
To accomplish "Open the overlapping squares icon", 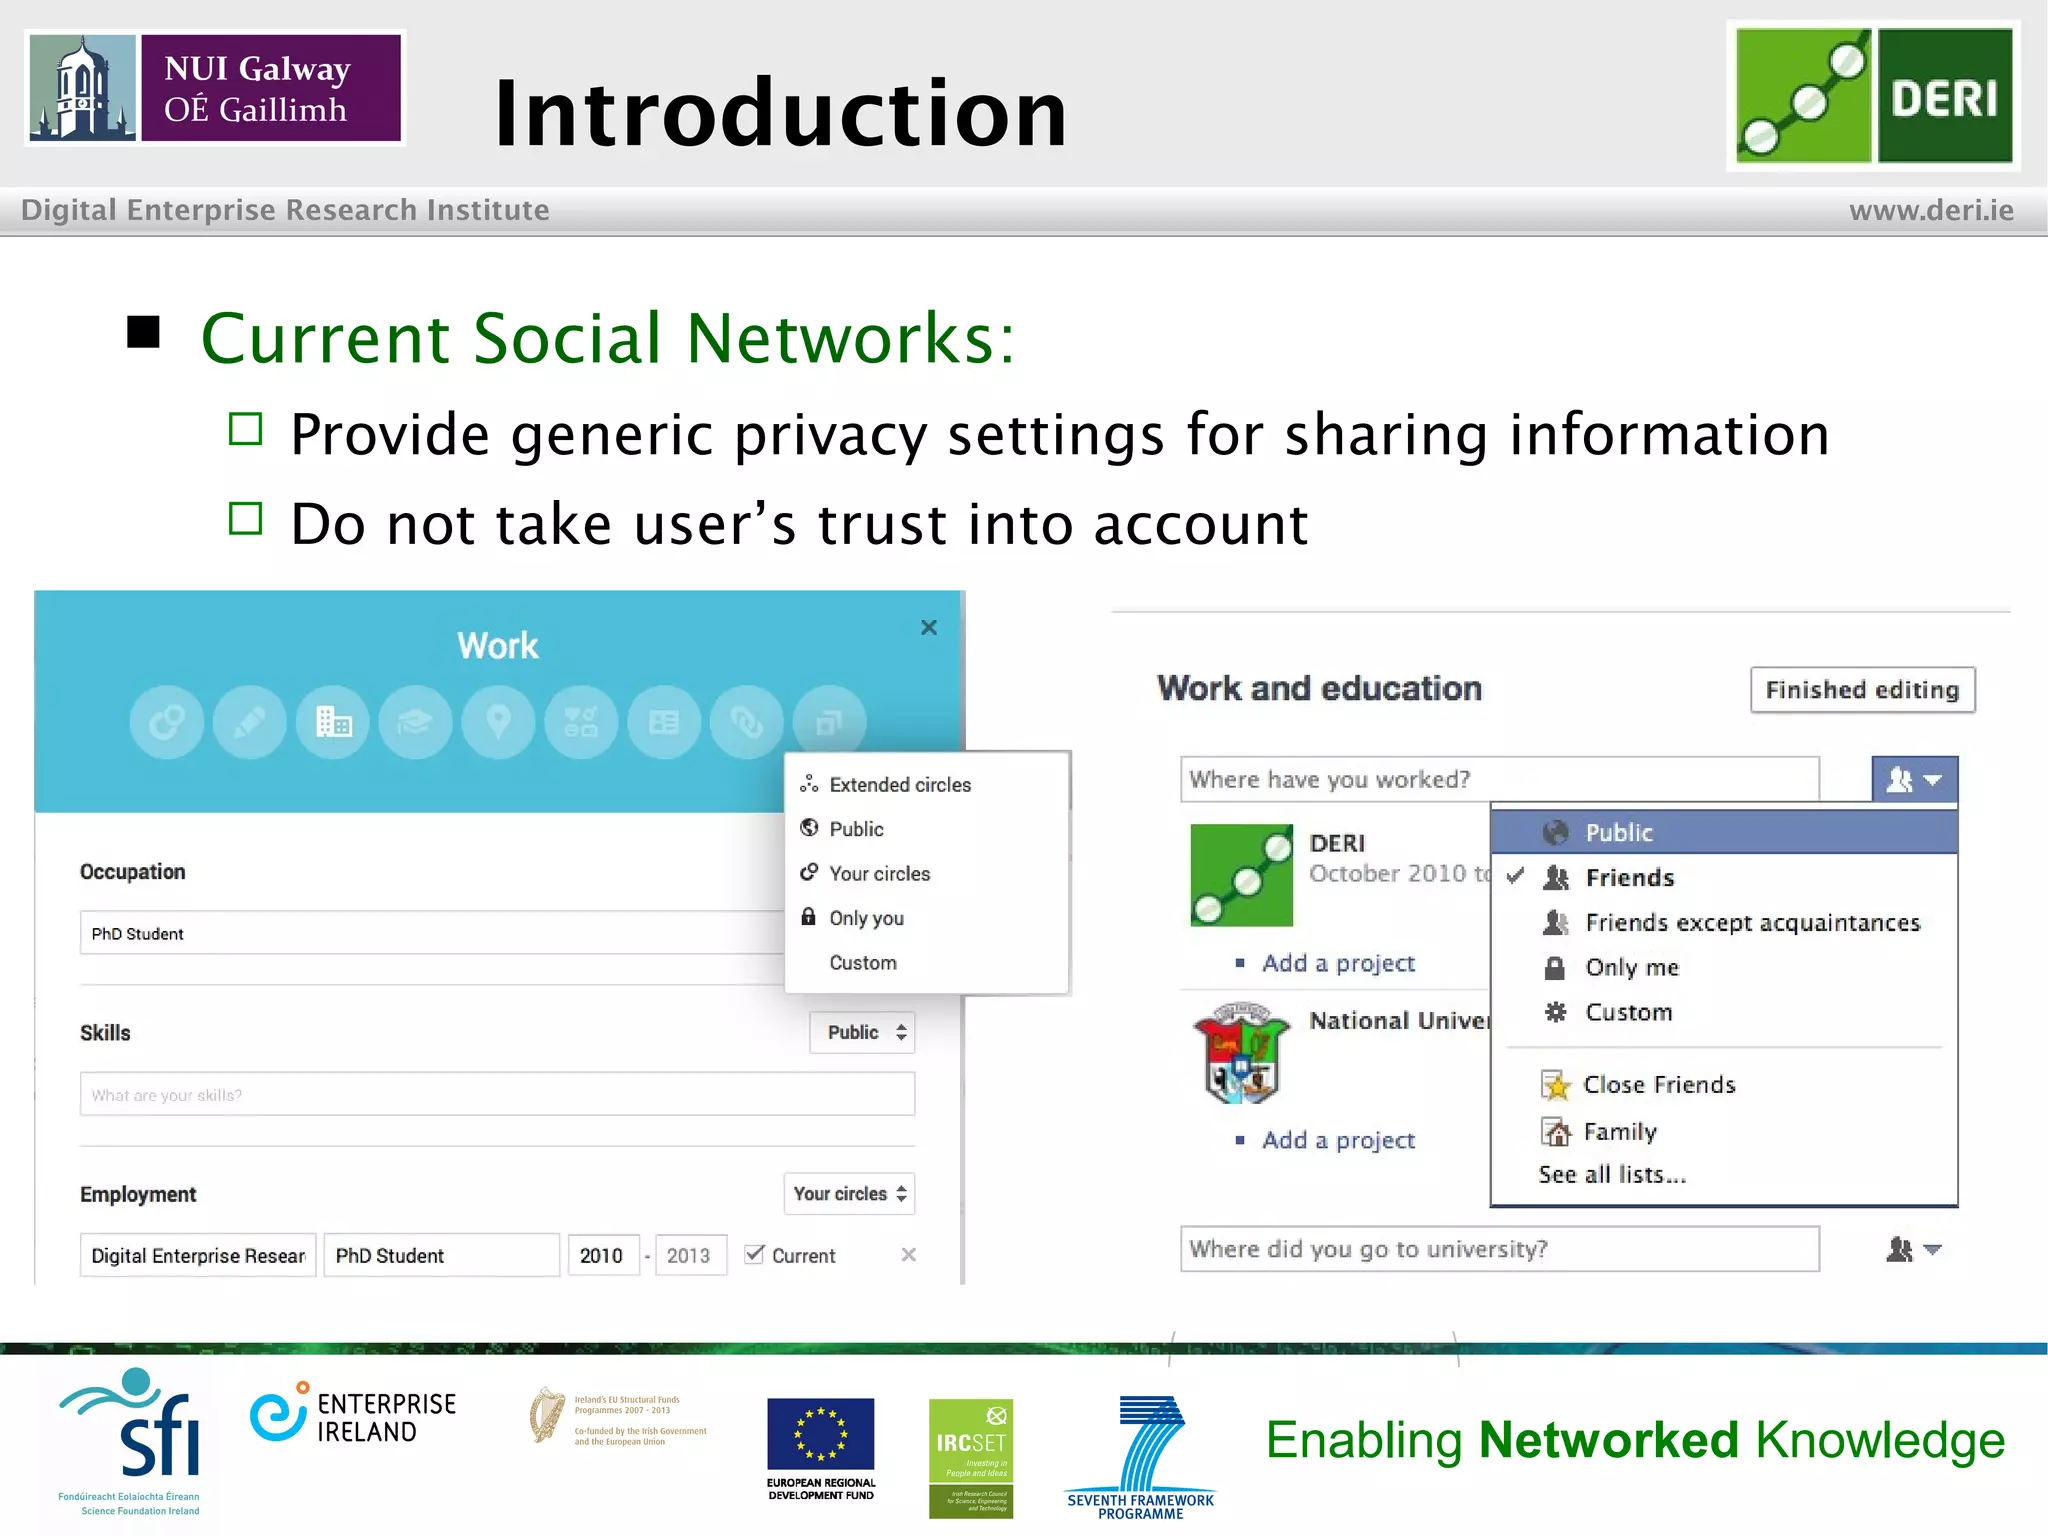I will [x=830, y=722].
